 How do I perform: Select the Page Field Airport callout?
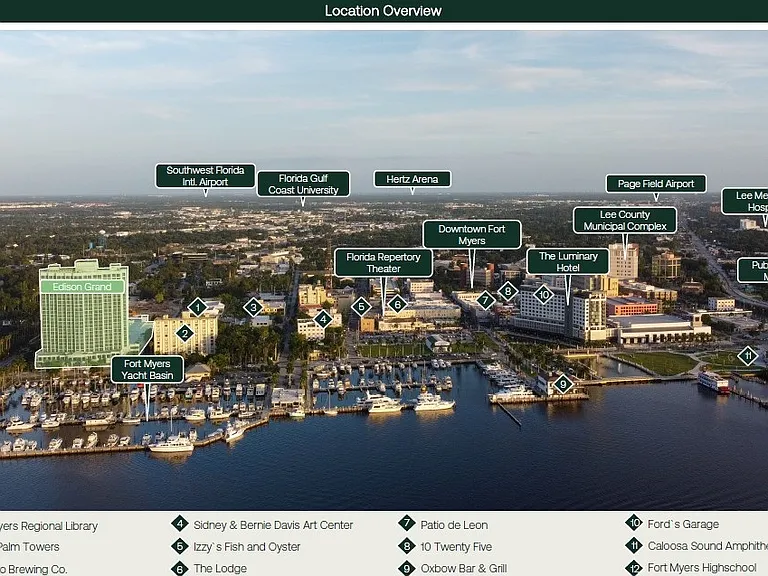coord(656,184)
